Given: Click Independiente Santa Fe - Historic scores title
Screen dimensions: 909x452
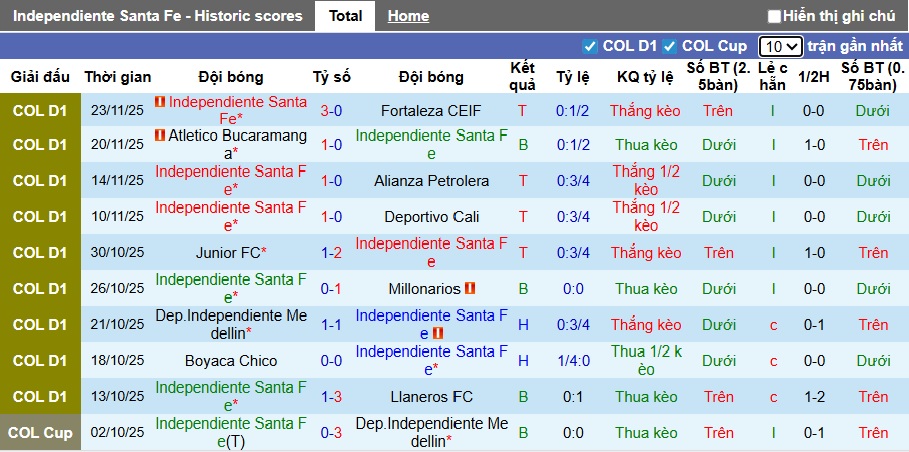Looking at the screenshot, I should point(158,16).
